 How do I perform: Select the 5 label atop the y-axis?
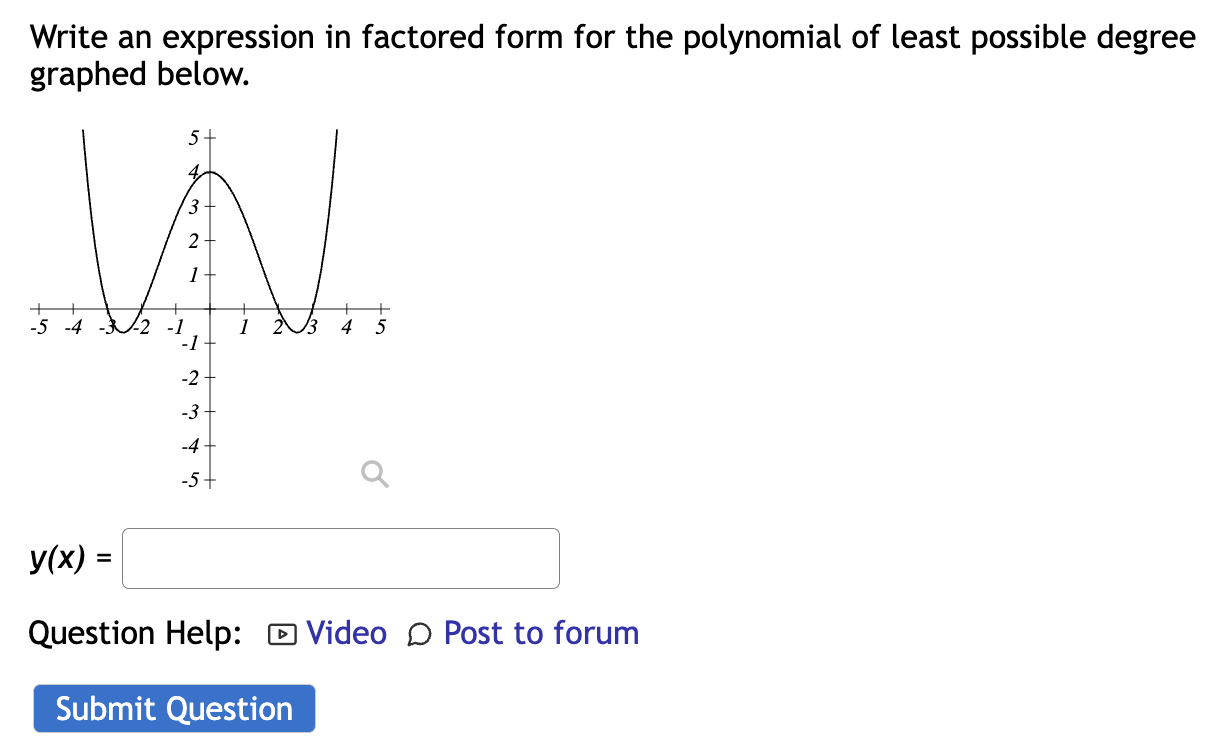(194, 137)
